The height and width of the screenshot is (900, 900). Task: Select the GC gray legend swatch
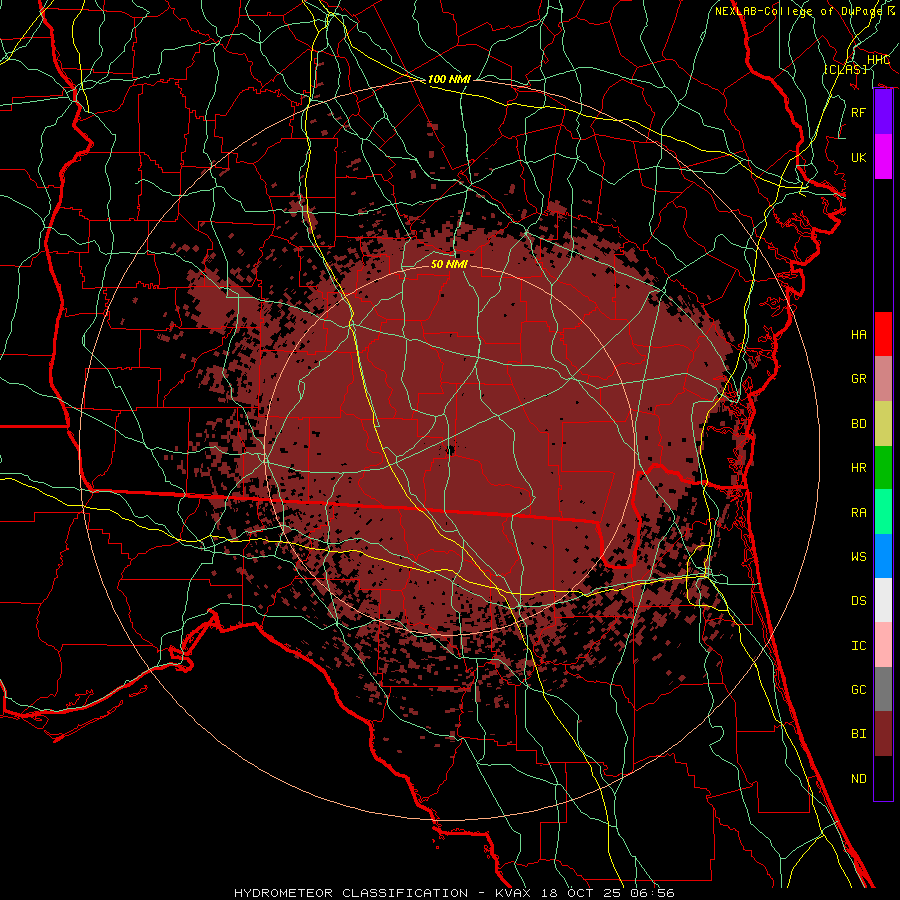coord(883,689)
